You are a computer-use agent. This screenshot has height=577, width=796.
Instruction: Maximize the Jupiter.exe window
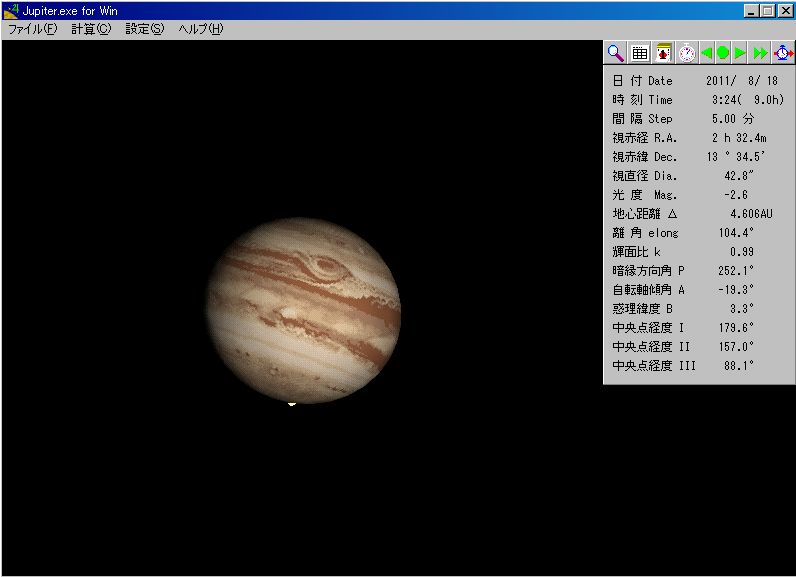click(768, 11)
